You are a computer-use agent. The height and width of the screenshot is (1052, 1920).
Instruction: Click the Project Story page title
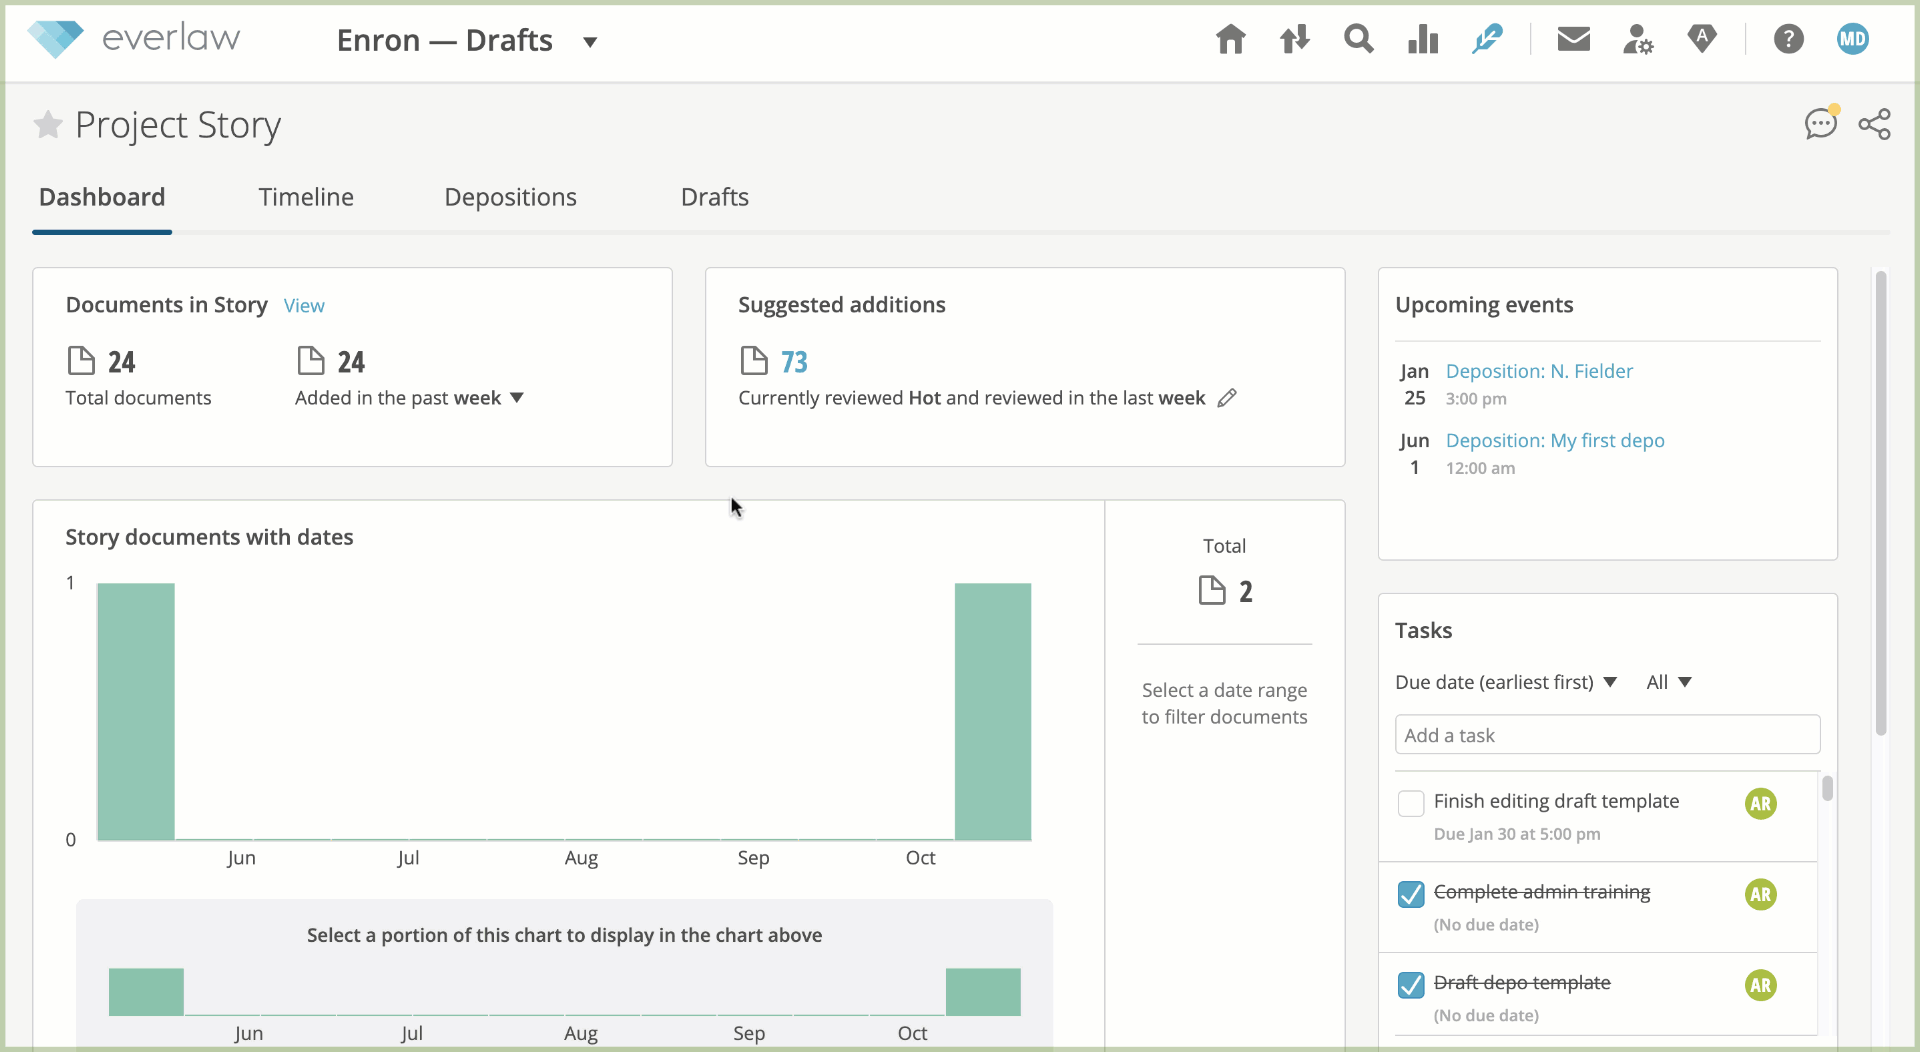pyautogui.click(x=178, y=125)
